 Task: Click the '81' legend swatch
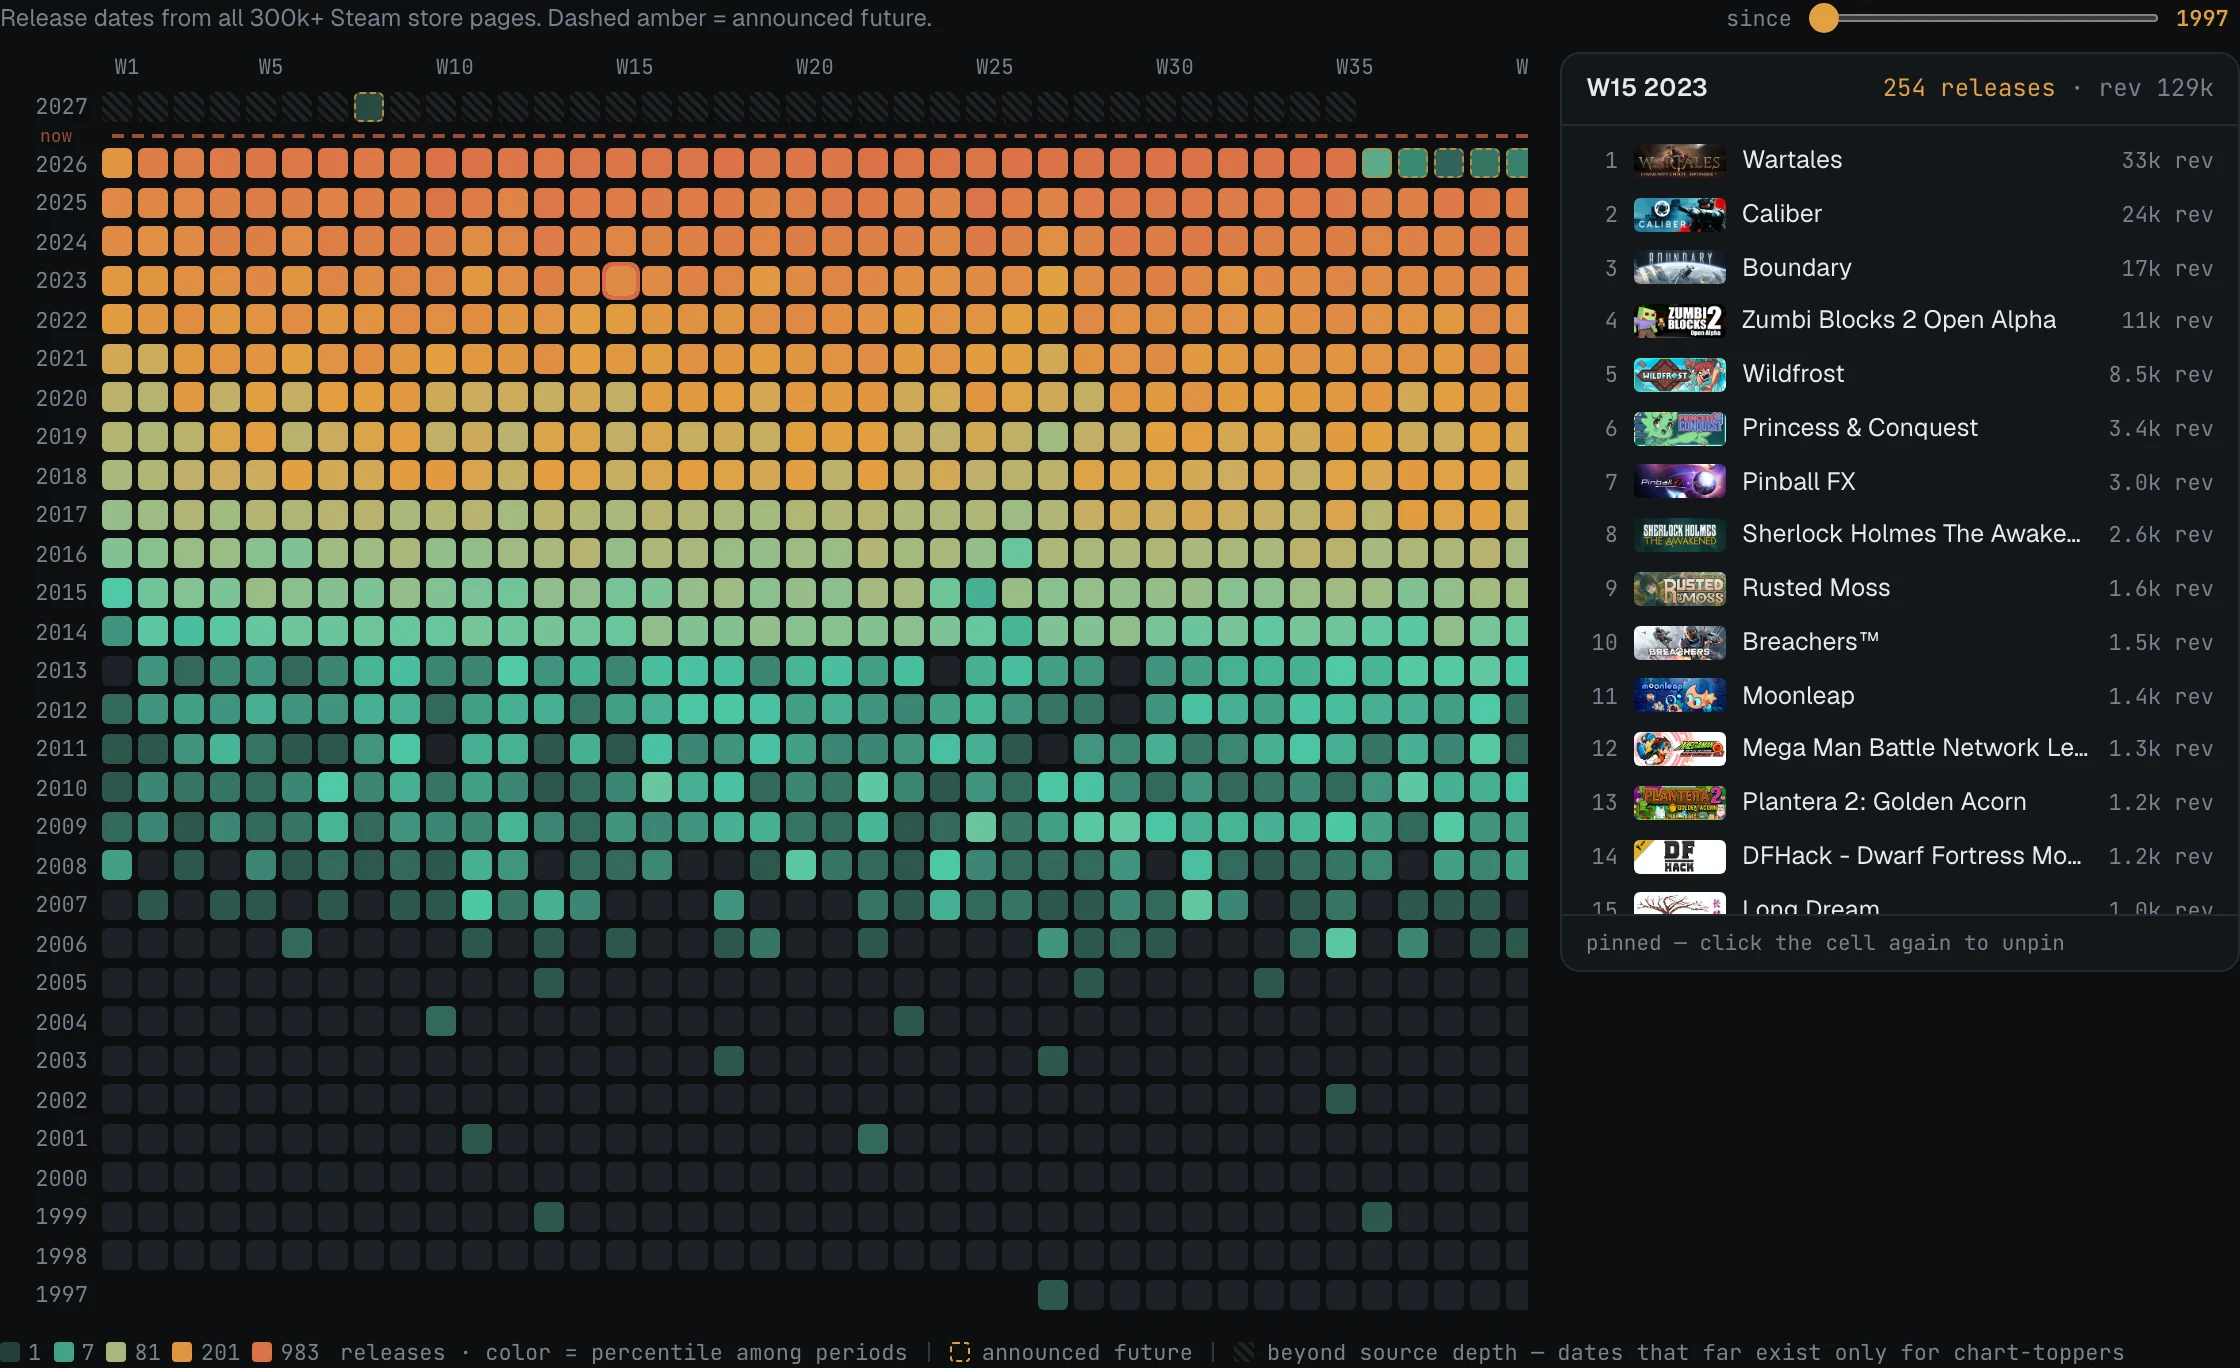tap(116, 1353)
